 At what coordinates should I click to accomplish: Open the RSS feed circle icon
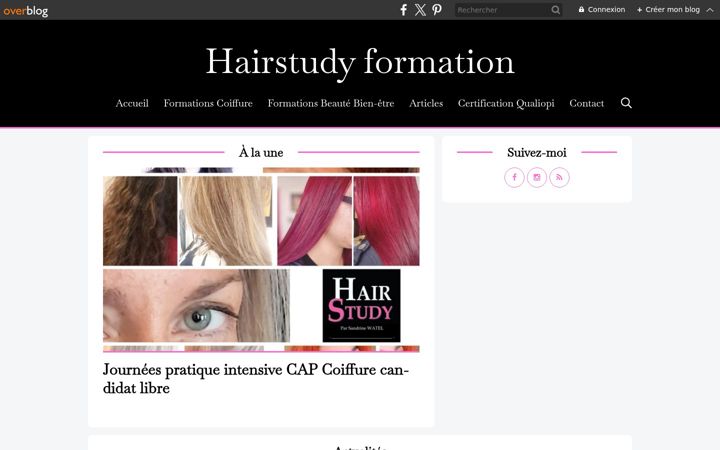[x=559, y=177]
